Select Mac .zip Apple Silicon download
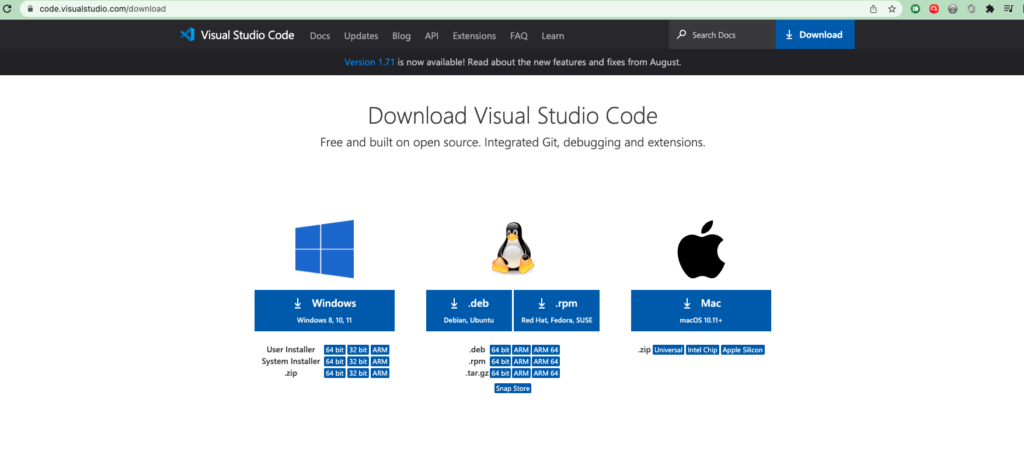 pyautogui.click(x=743, y=350)
